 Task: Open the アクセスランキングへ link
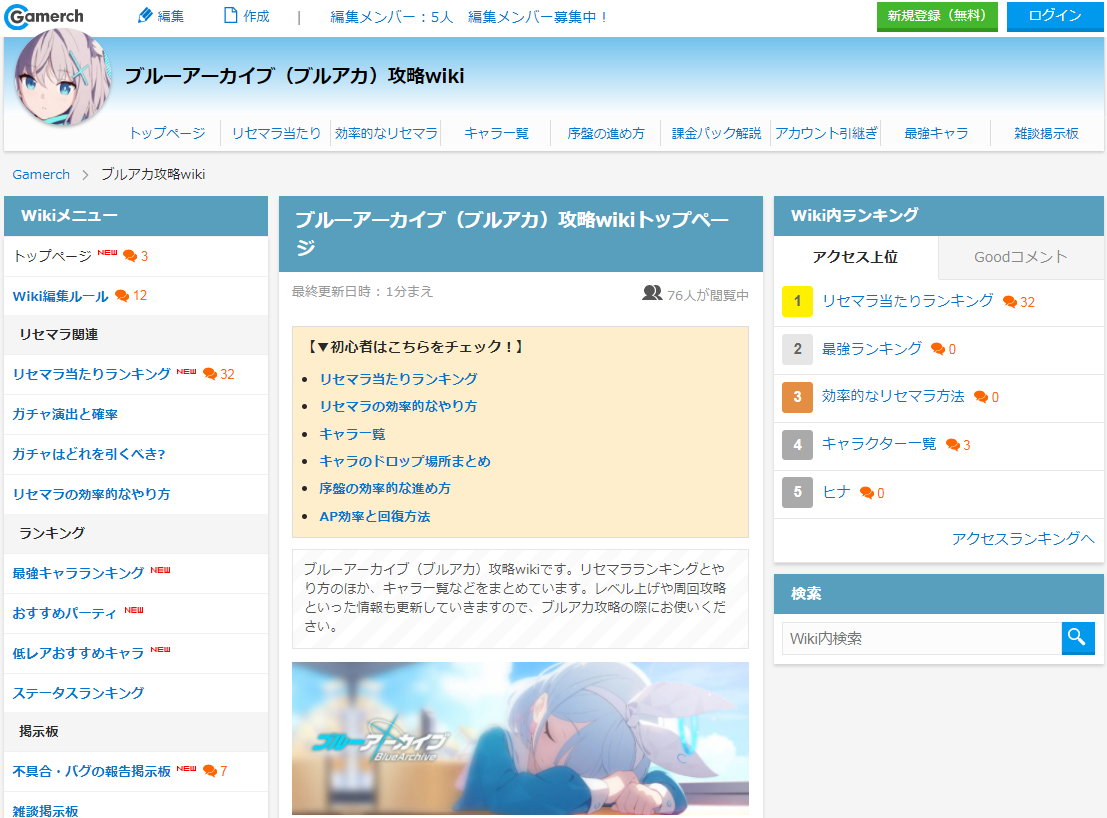1023,539
